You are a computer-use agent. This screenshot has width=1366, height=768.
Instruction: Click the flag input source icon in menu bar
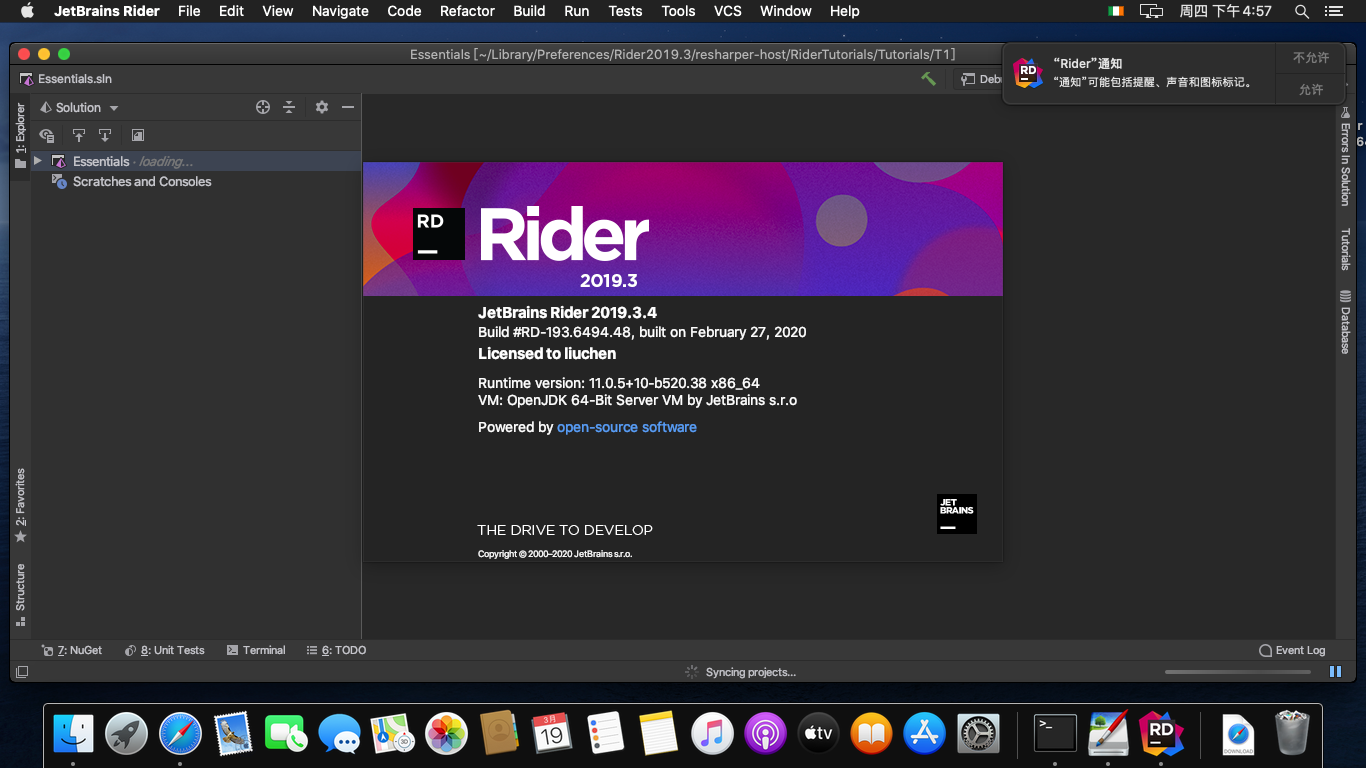pyautogui.click(x=1116, y=11)
